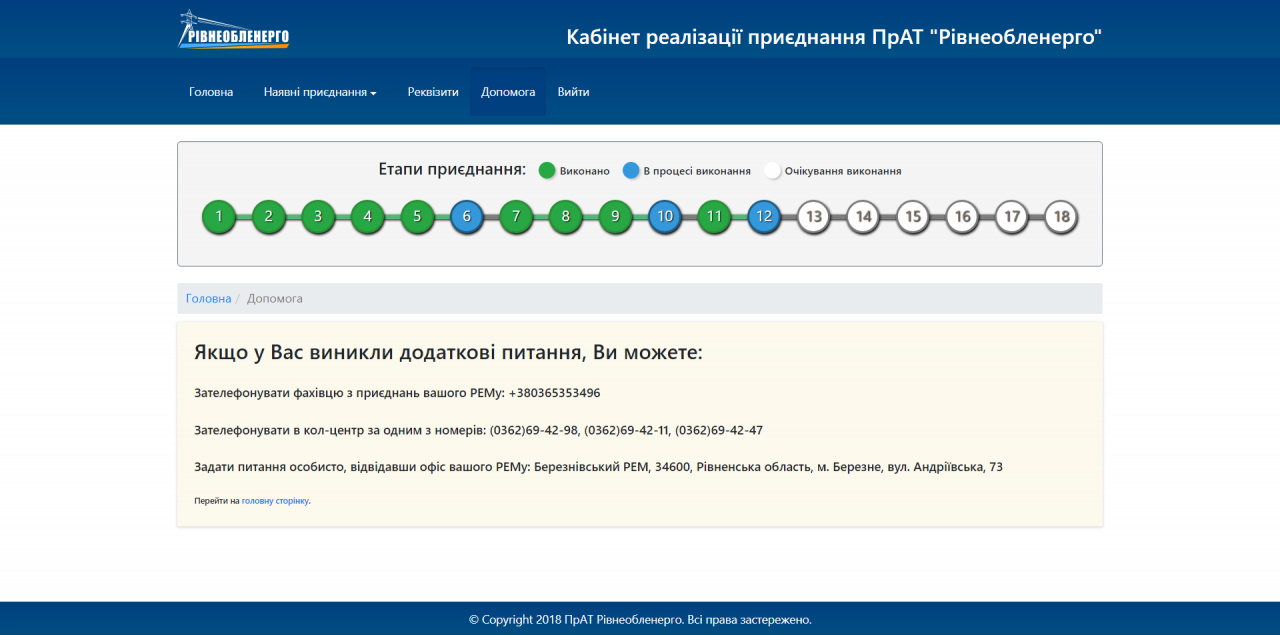Click the phone number +380365353496

coord(554,393)
